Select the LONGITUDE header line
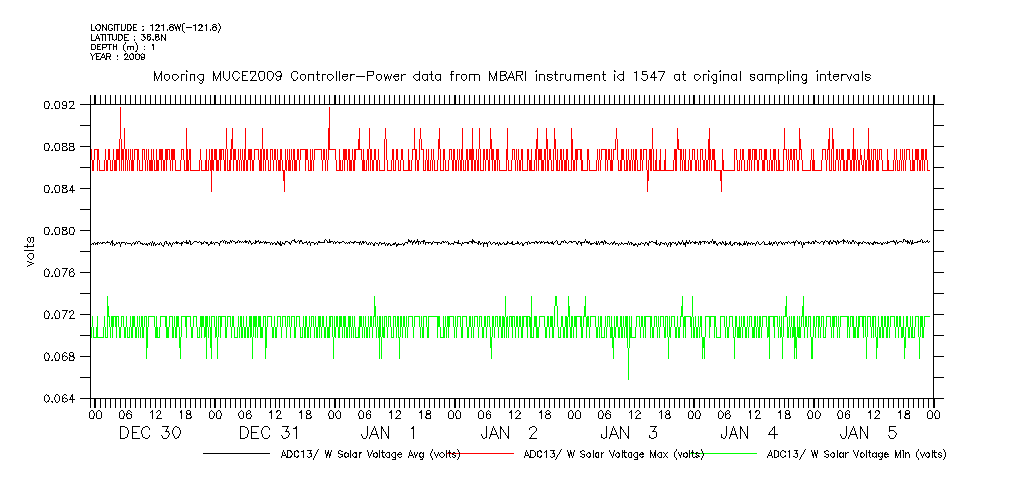This screenshot has height=504, width=1009. [x=155, y=27]
